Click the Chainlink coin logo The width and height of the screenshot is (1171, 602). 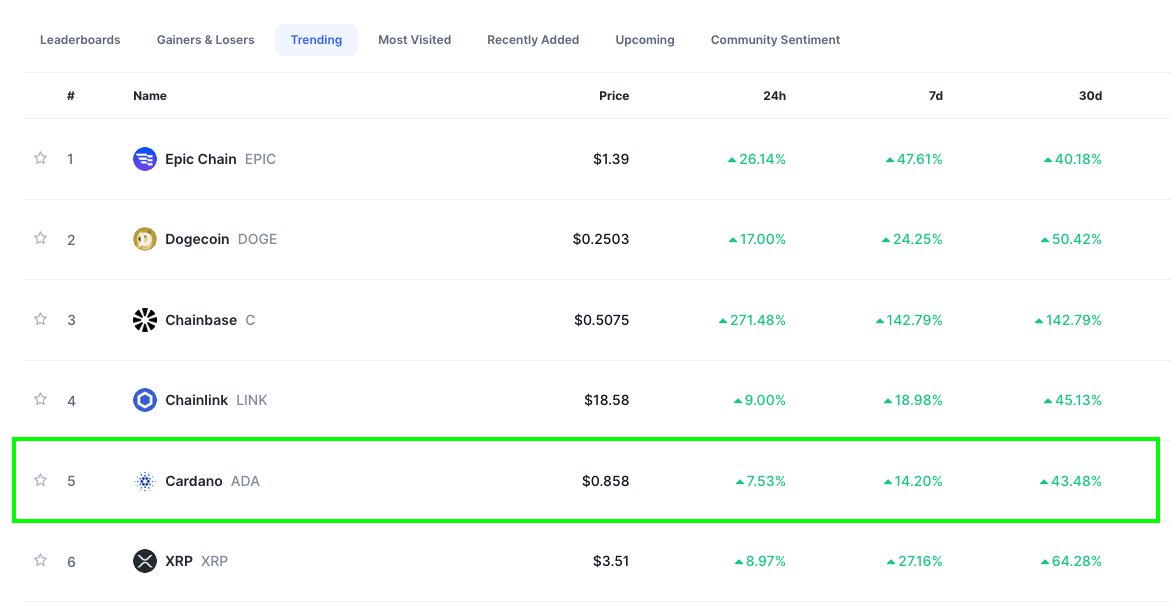coord(145,400)
